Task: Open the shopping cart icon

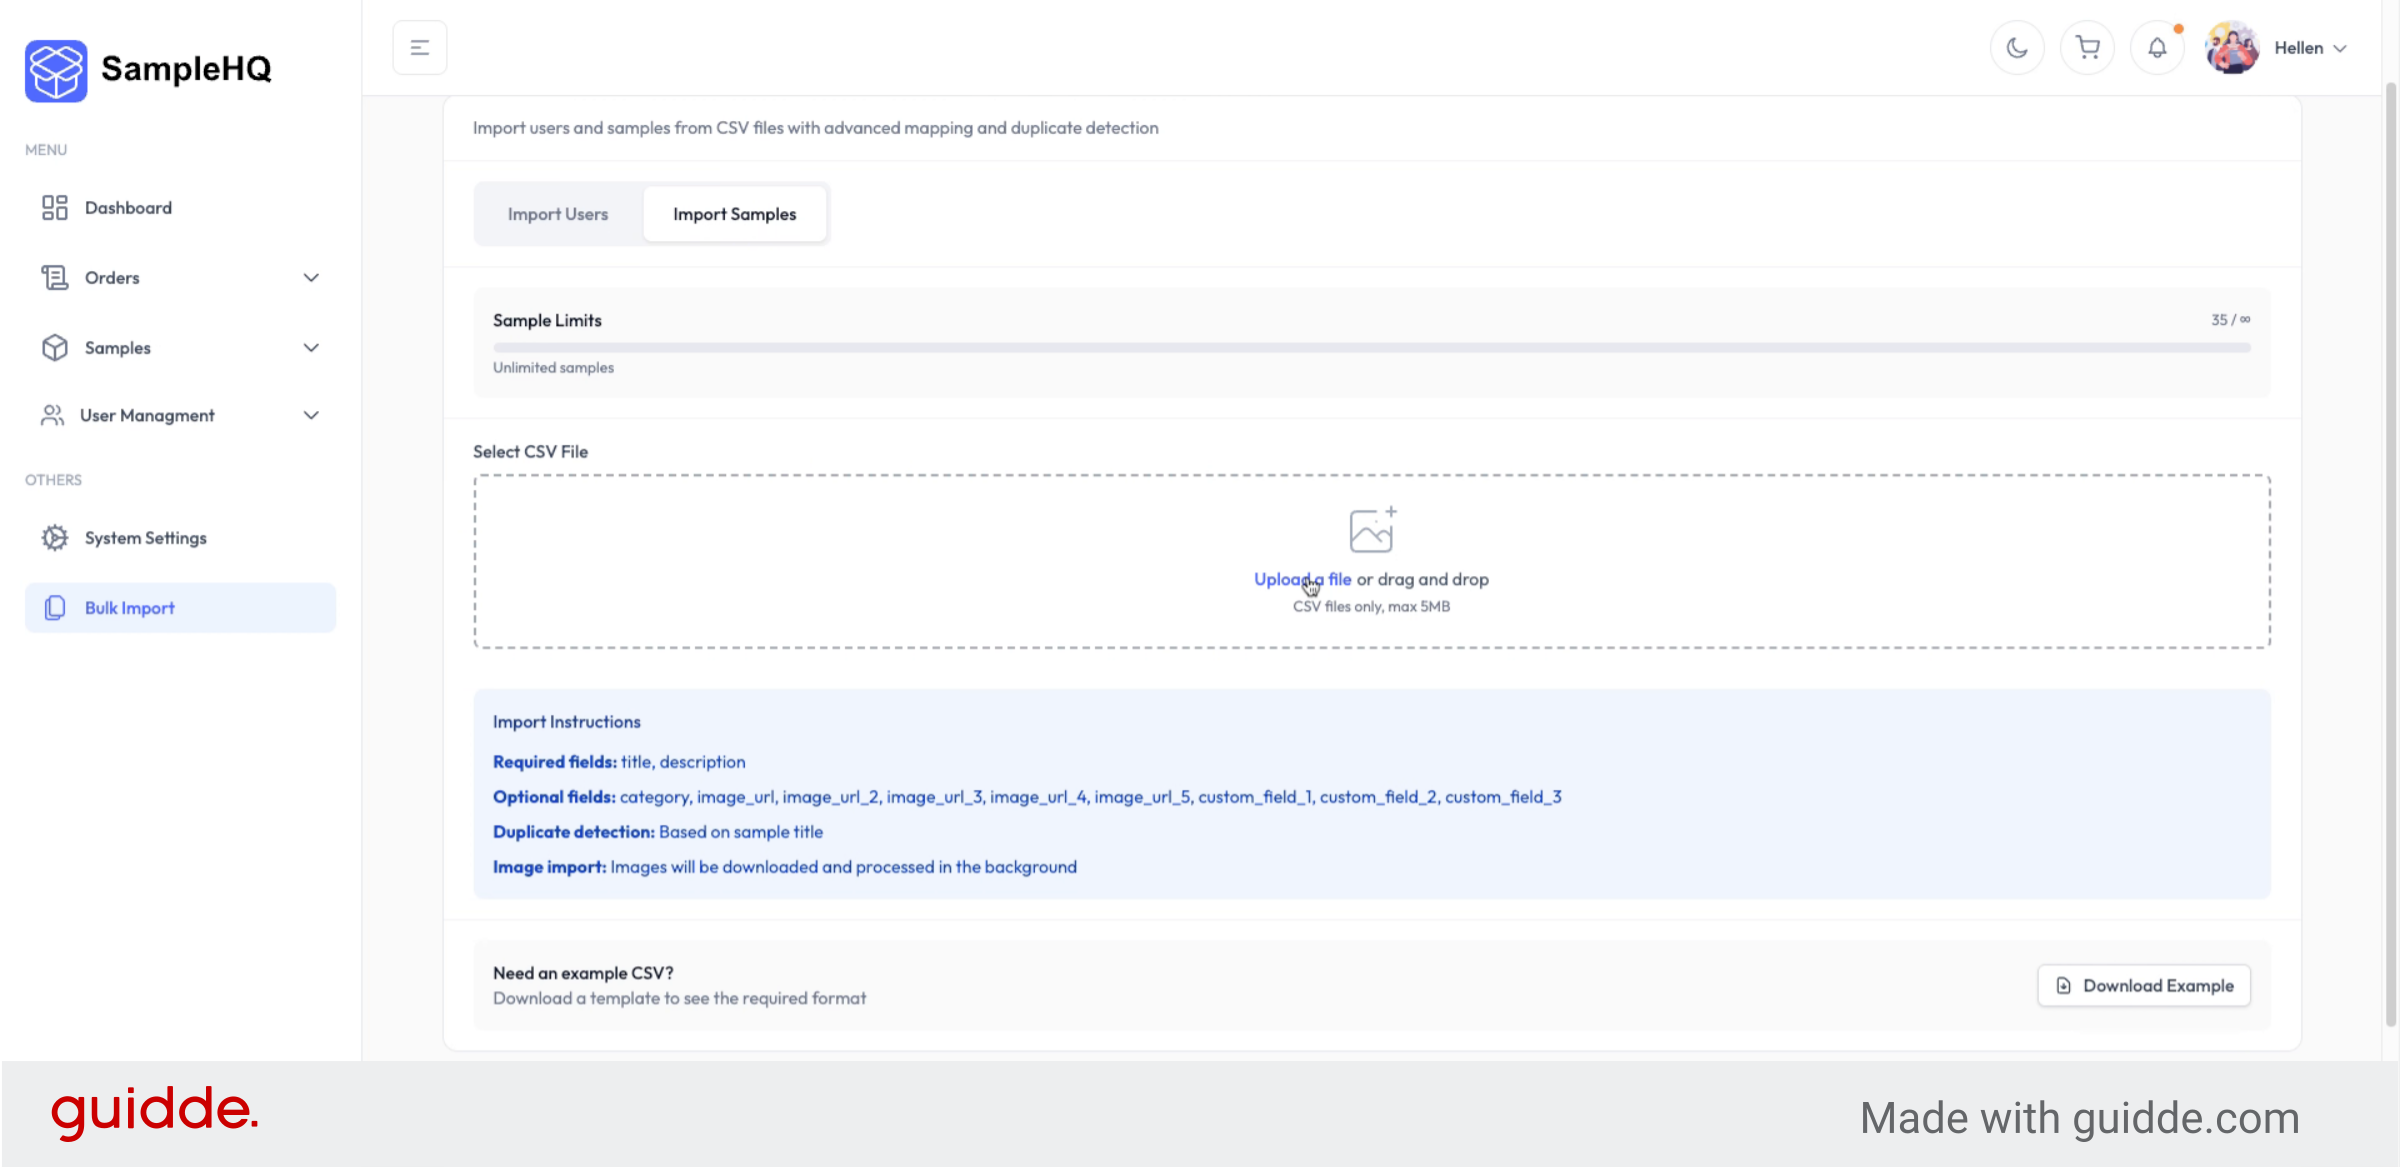Action: (2087, 47)
